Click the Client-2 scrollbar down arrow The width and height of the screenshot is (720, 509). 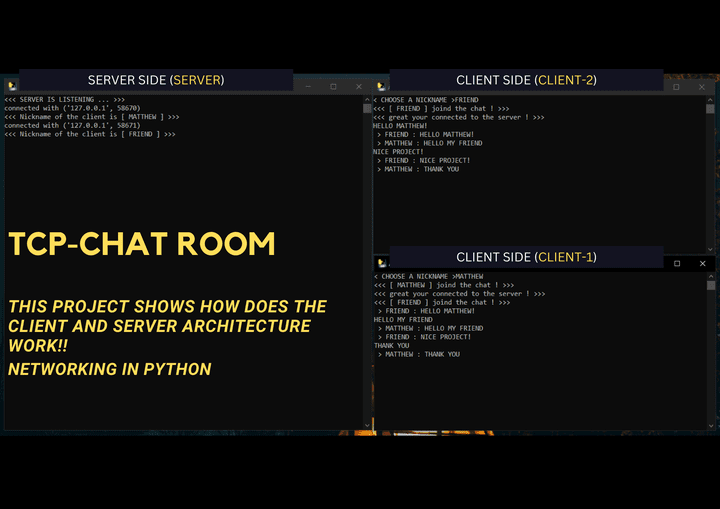point(710,249)
